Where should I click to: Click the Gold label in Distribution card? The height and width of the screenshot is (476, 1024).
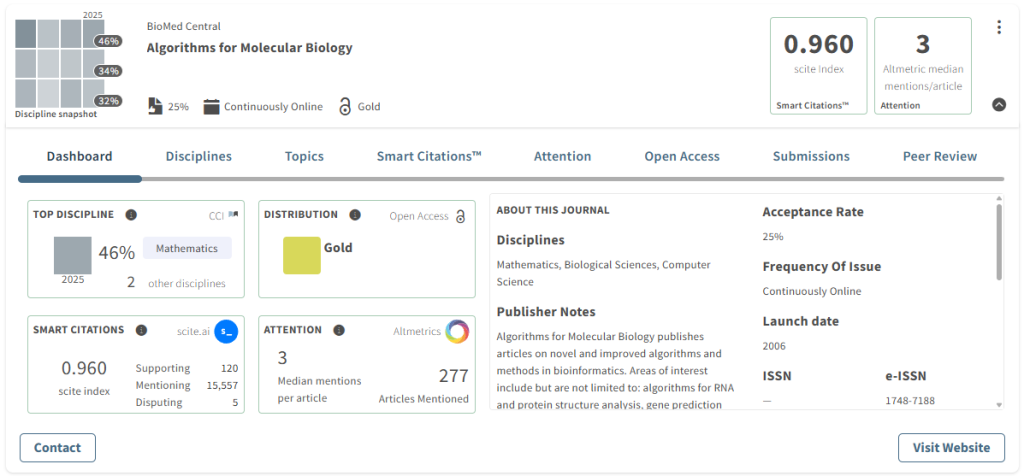click(x=338, y=247)
